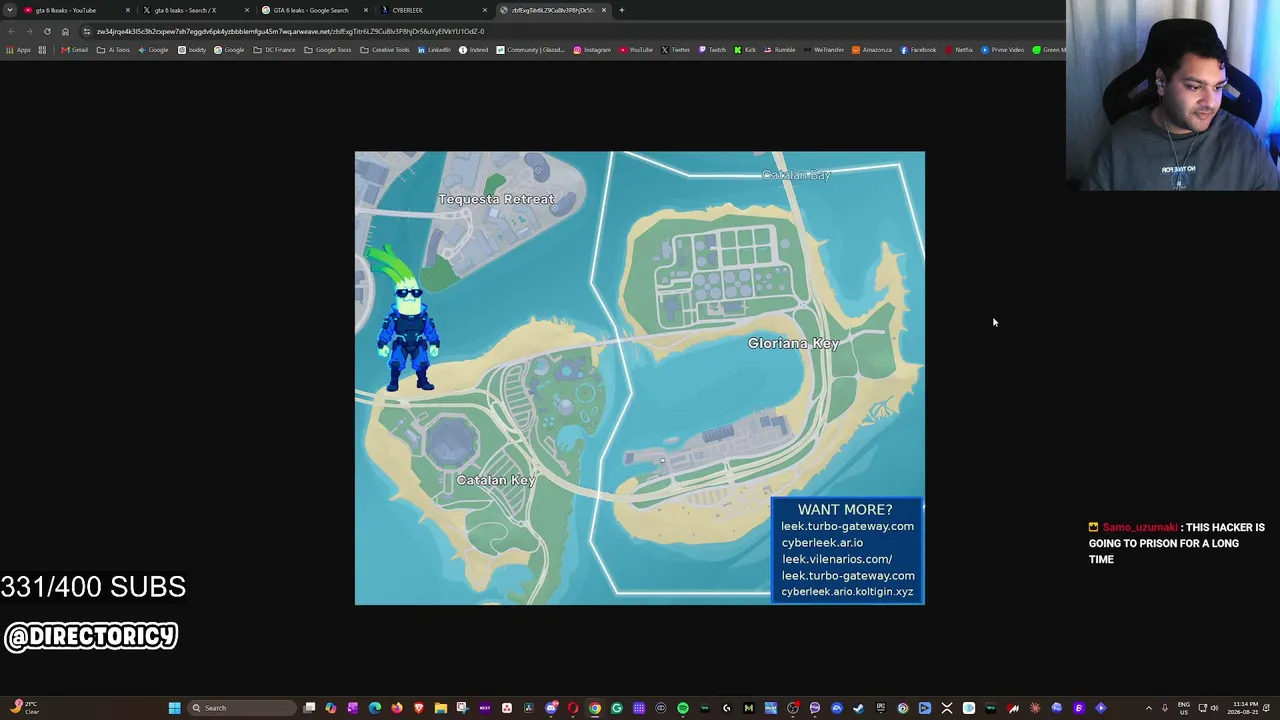
Task: Click the cyberleek.ario.koltigin.xyz link
Action: pos(847,591)
